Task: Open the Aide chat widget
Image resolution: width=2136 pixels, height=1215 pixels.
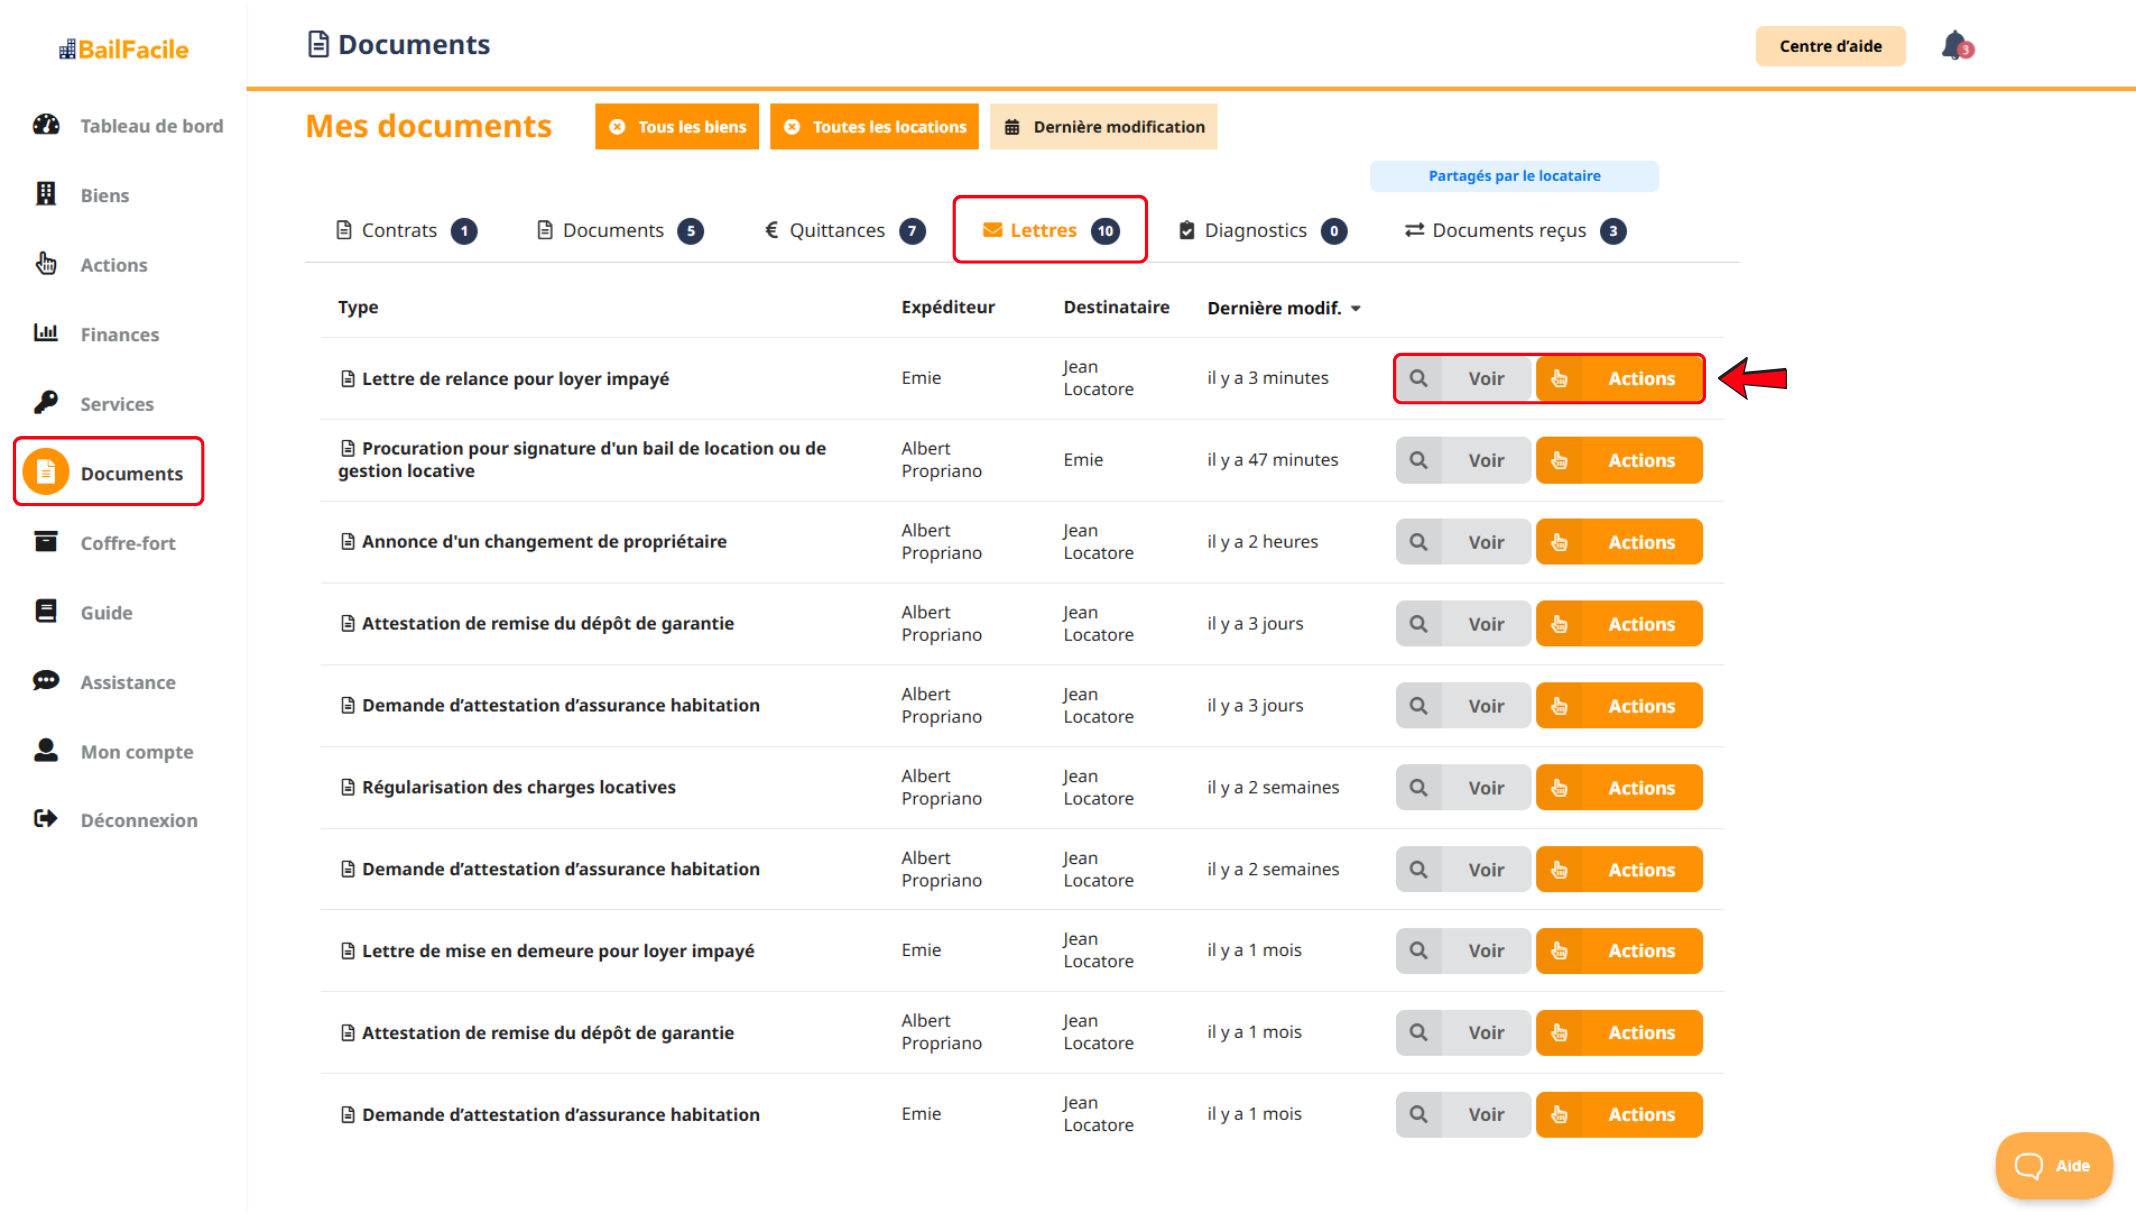Action: tap(2053, 1165)
